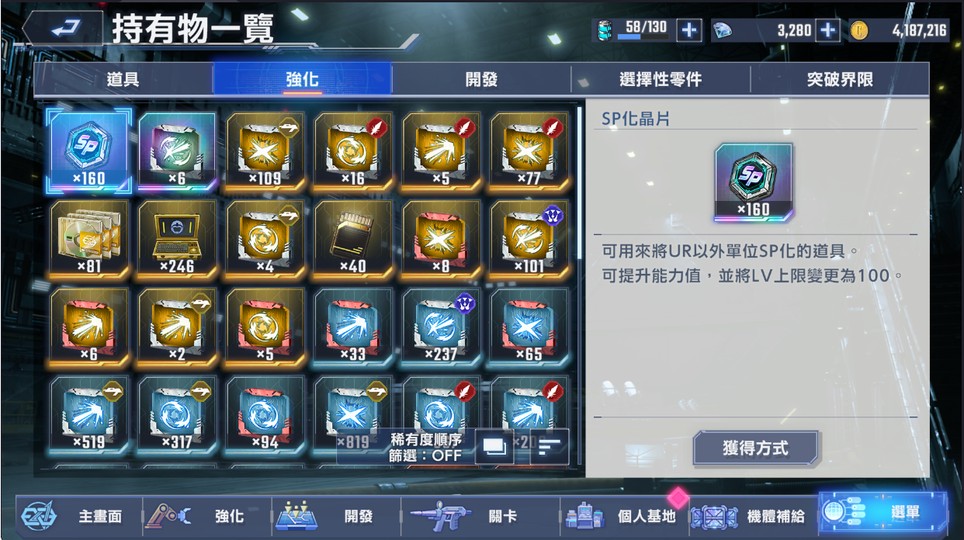
Task: Click the item list scrollbar
Action: click(579, 185)
